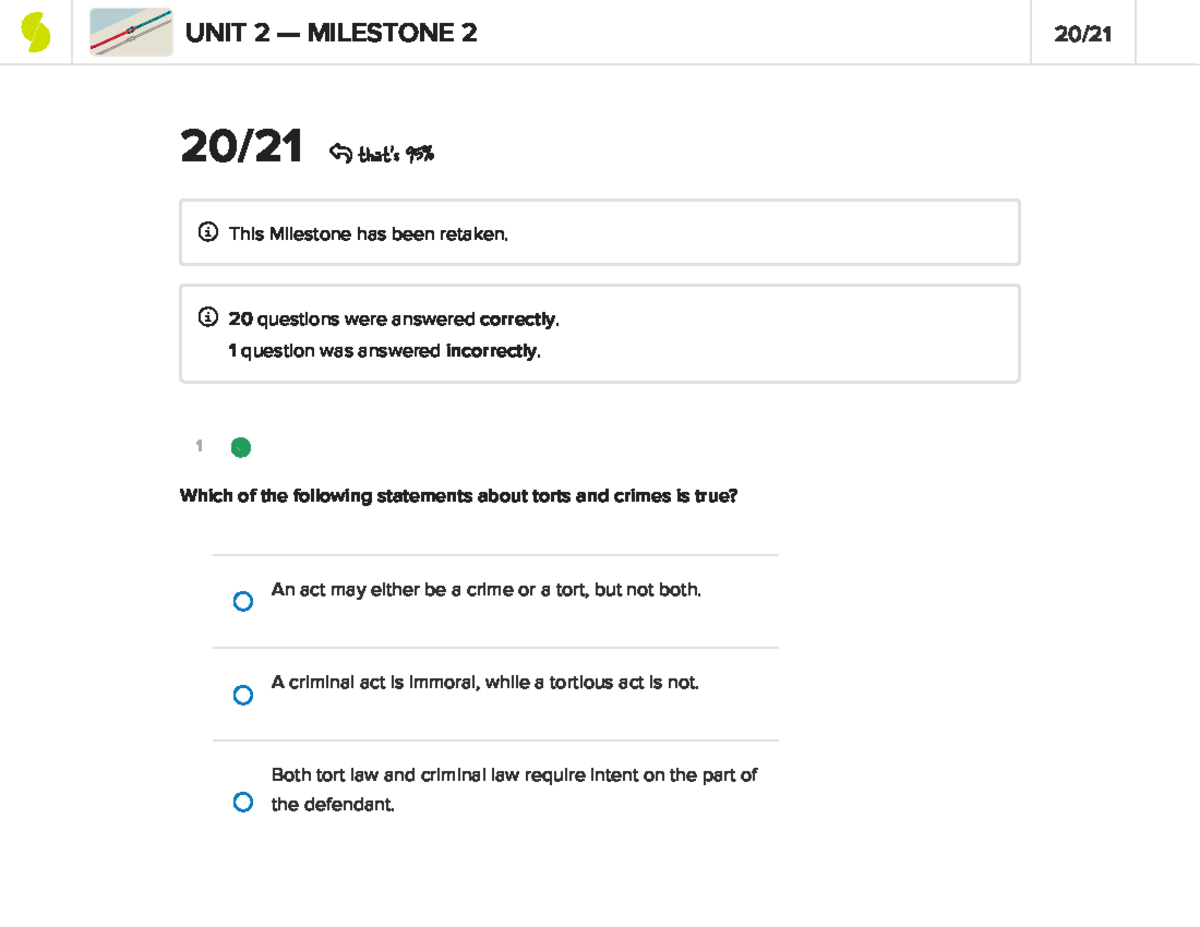1200x927 pixels.
Task: Click the green correct indicator above question 1
Action: point(240,447)
